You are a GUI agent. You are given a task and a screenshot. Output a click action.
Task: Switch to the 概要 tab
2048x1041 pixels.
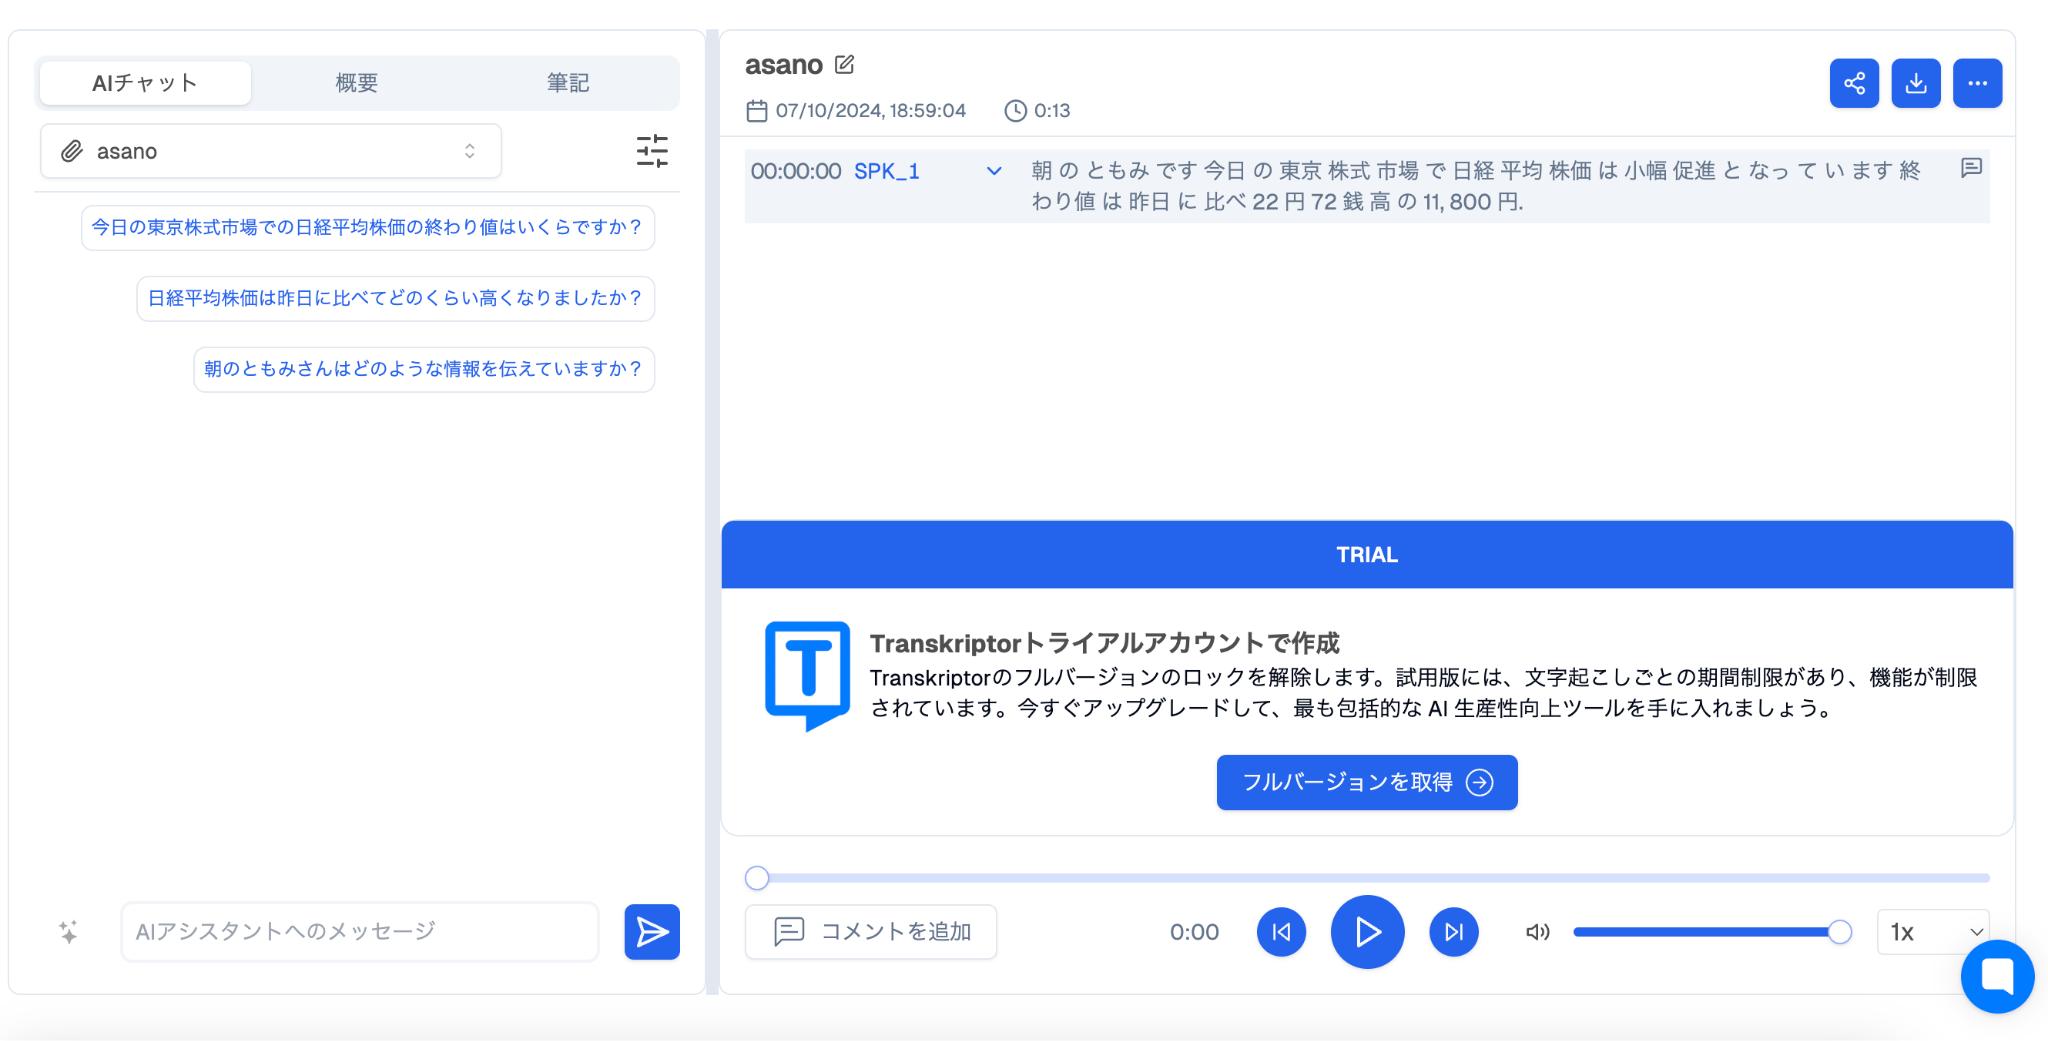click(x=357, y=83)
